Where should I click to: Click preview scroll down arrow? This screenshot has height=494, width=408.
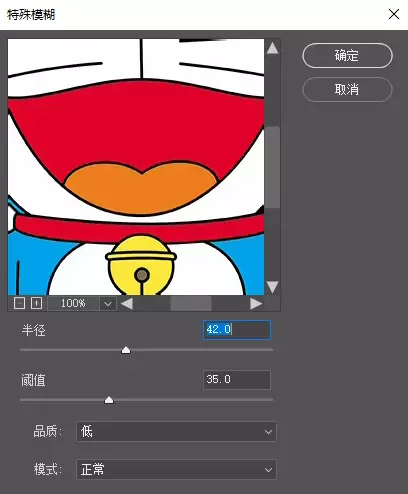point(272,287)
